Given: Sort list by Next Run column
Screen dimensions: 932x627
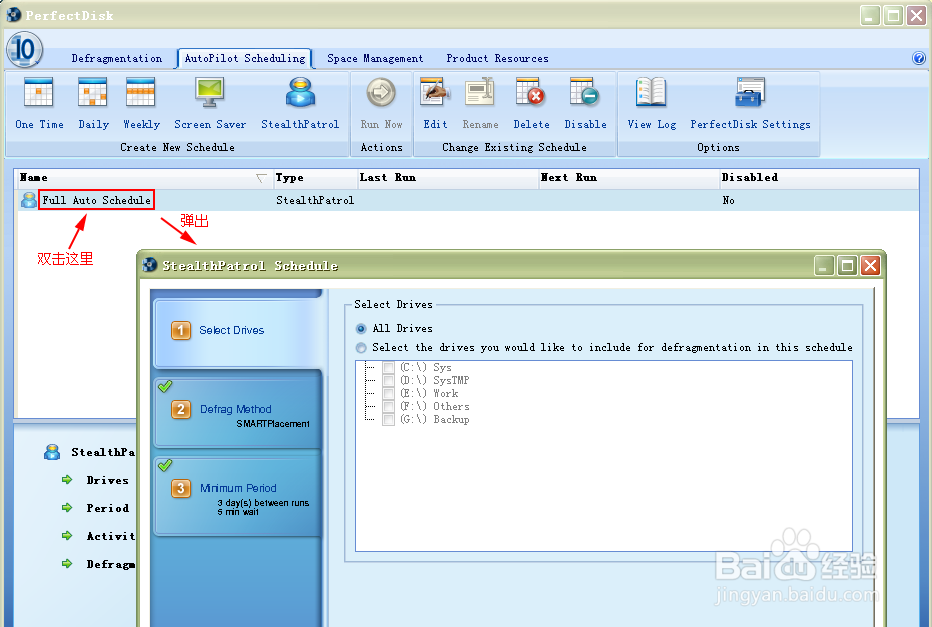Looking at the screenshot, I should pyautogui.click(x=629, y=178).
